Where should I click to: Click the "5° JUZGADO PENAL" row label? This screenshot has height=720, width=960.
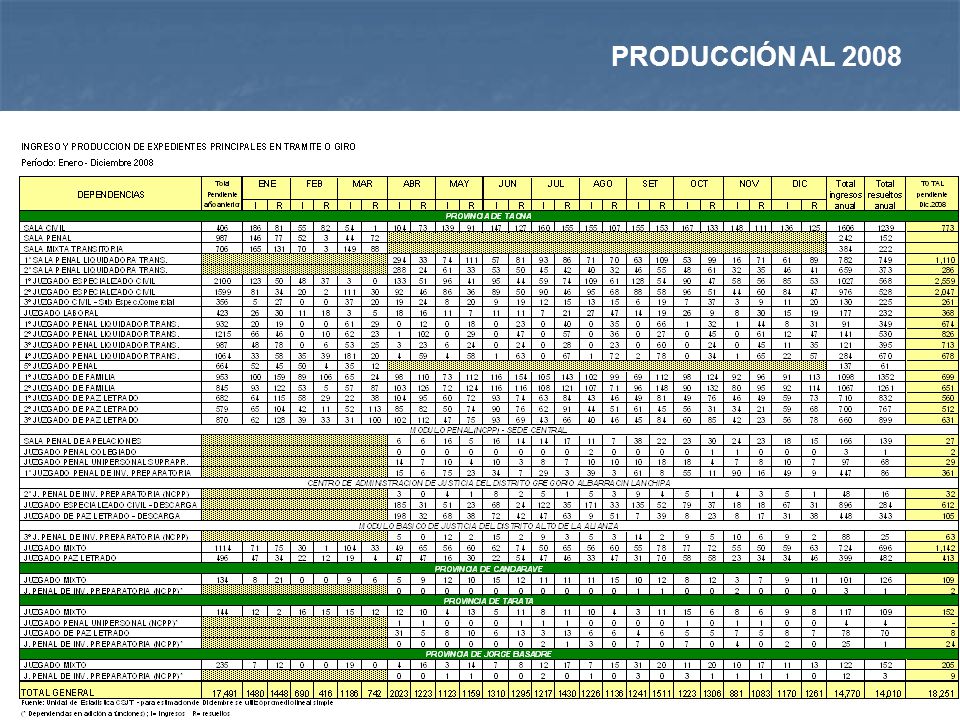61,366
